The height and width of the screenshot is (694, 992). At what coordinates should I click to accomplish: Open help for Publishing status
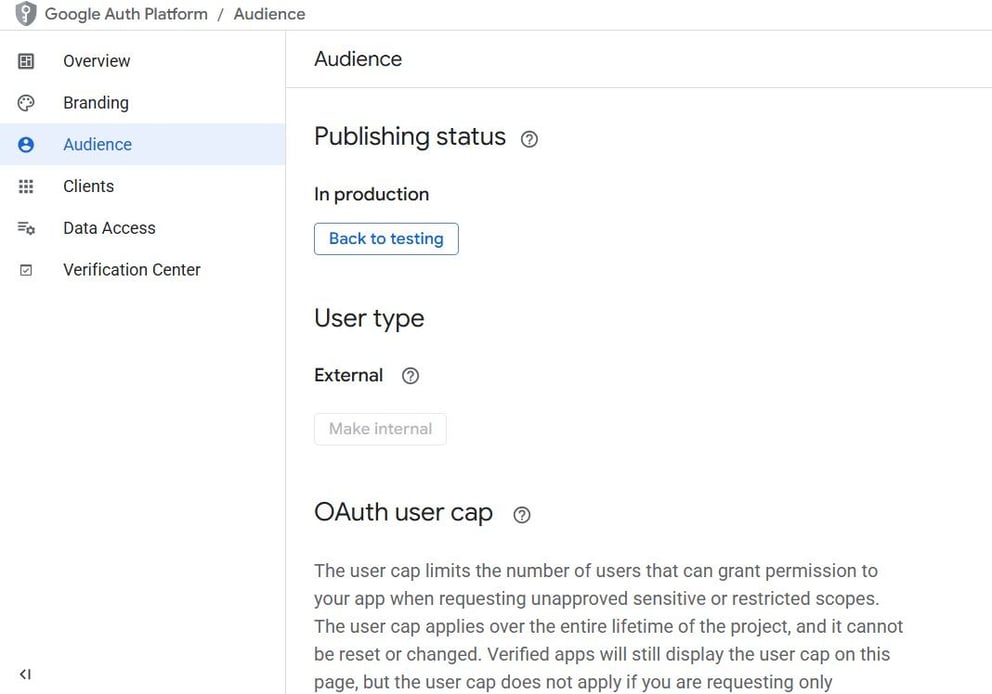click(x=529, y=139)
